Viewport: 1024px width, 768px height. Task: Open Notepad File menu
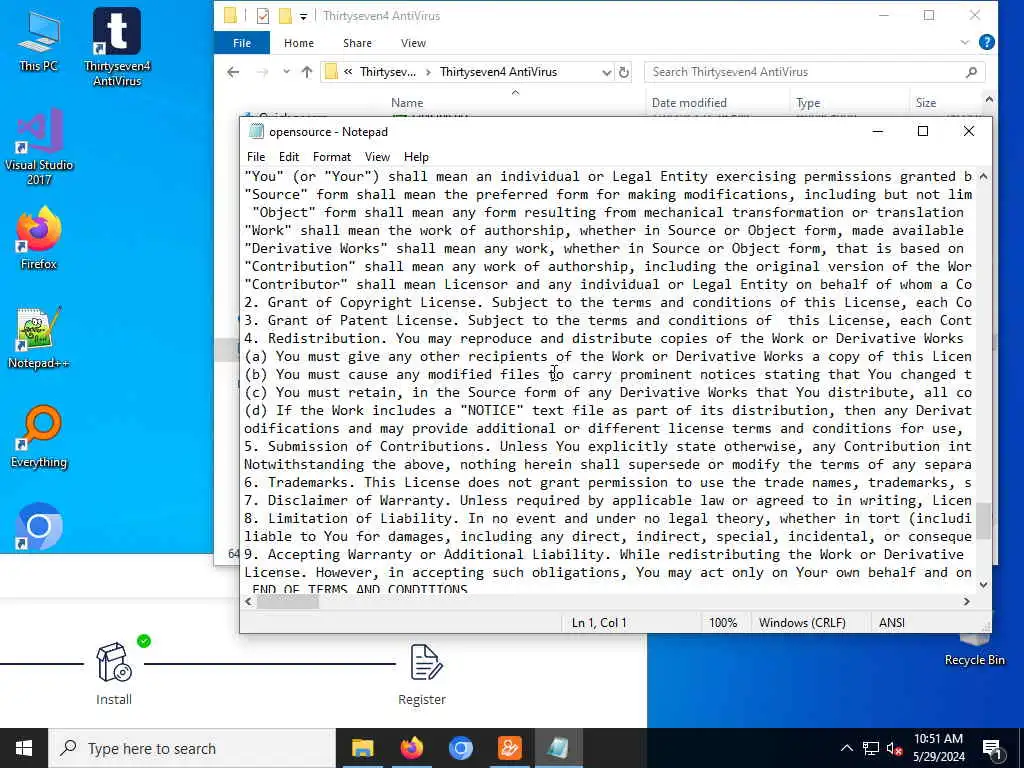(256, 157)
